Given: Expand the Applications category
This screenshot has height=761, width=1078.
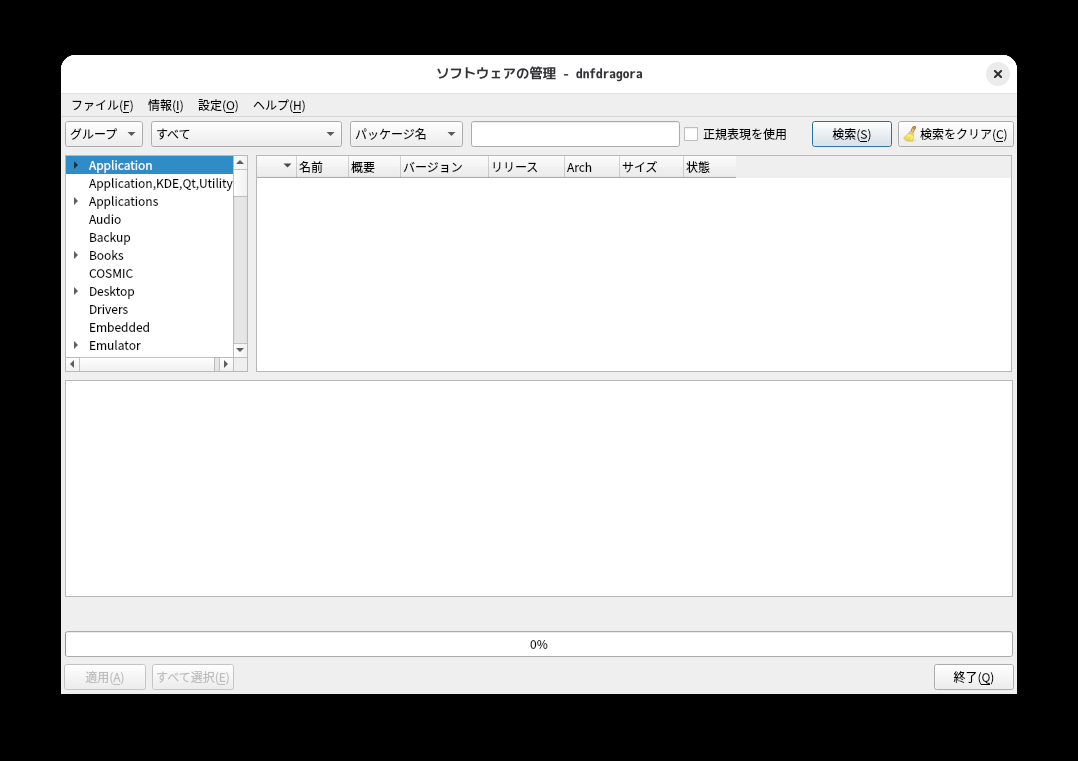Looking at the screenshot, I should [x=77, y=201].
